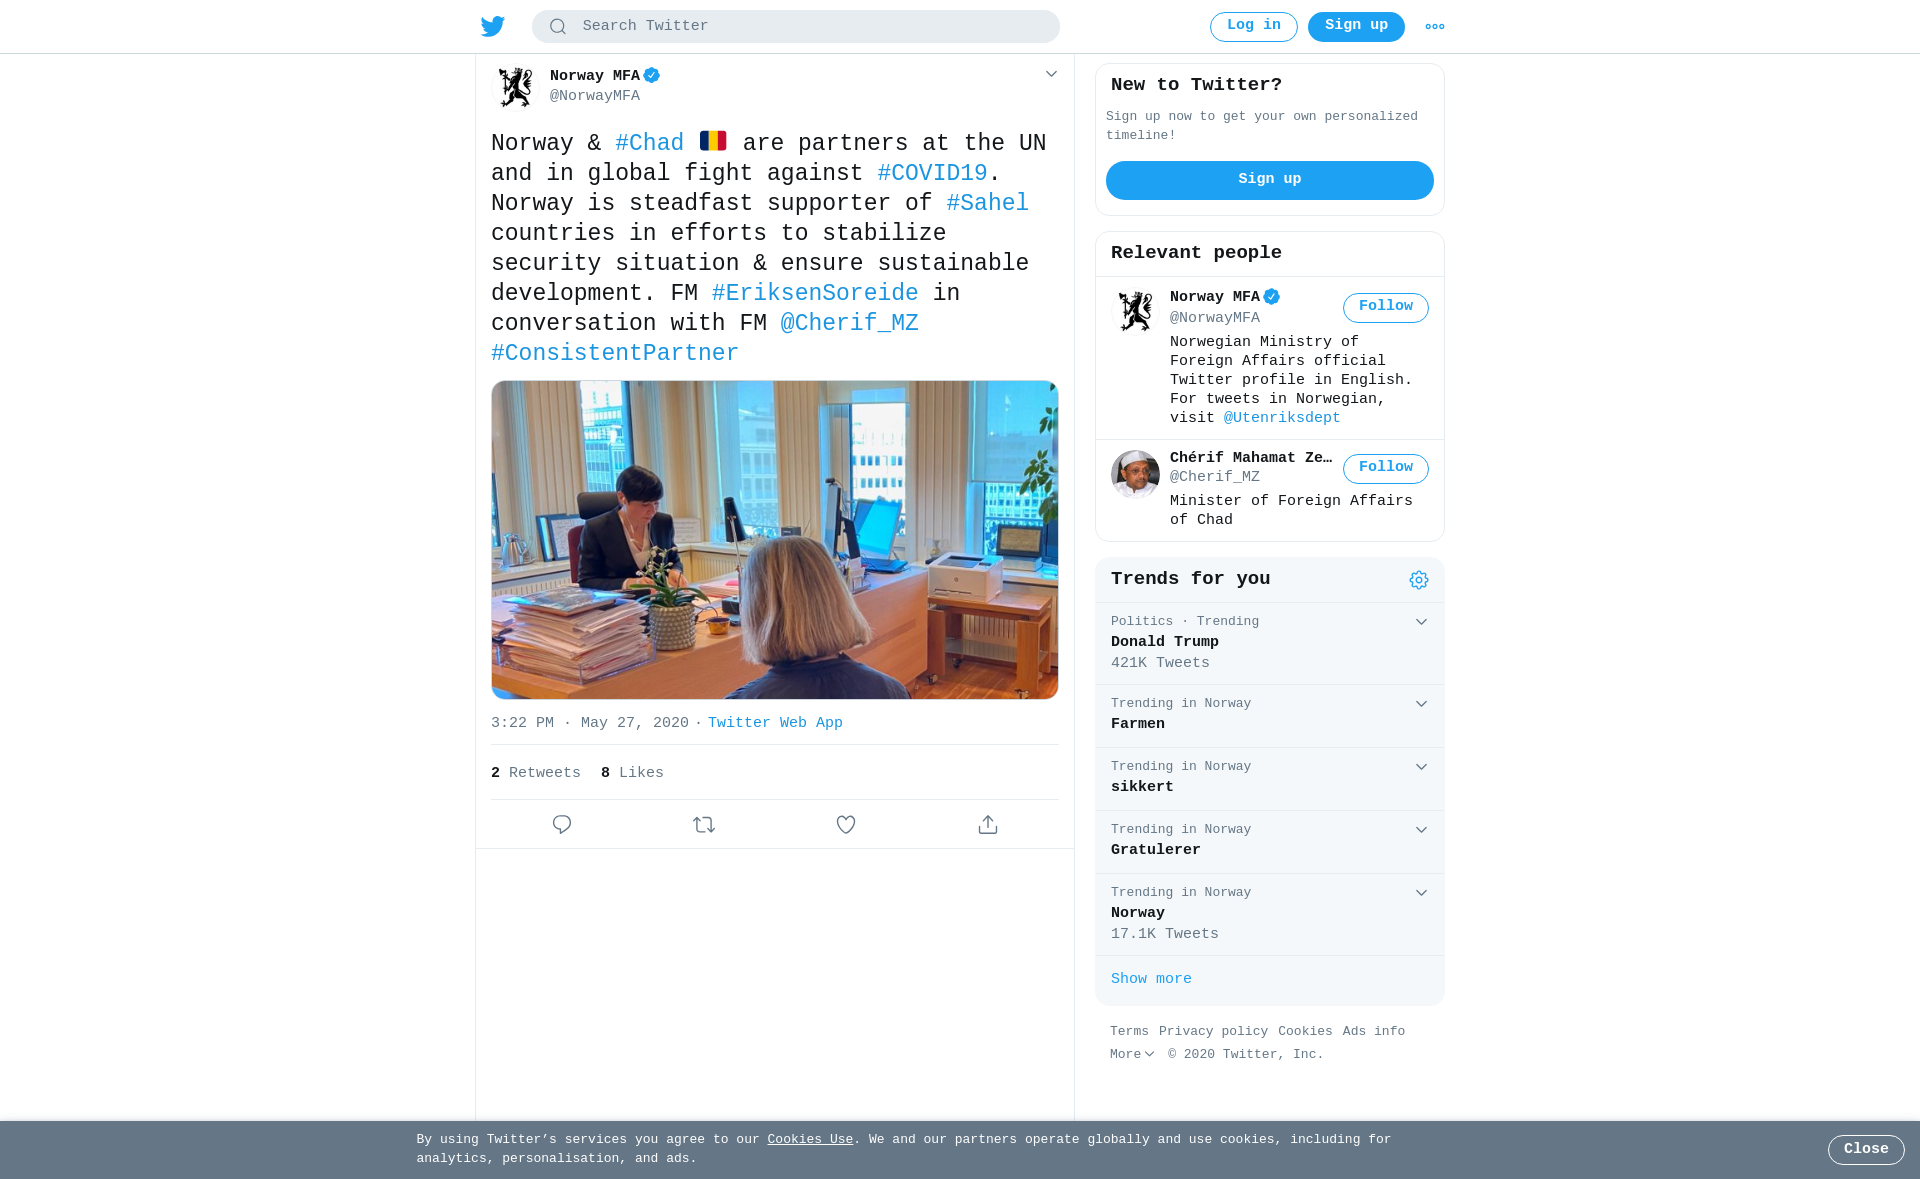The width and height of the screenshot is (1920, 1179).
Task: Like the tweet with heart icon
Action: pos(846,825)
